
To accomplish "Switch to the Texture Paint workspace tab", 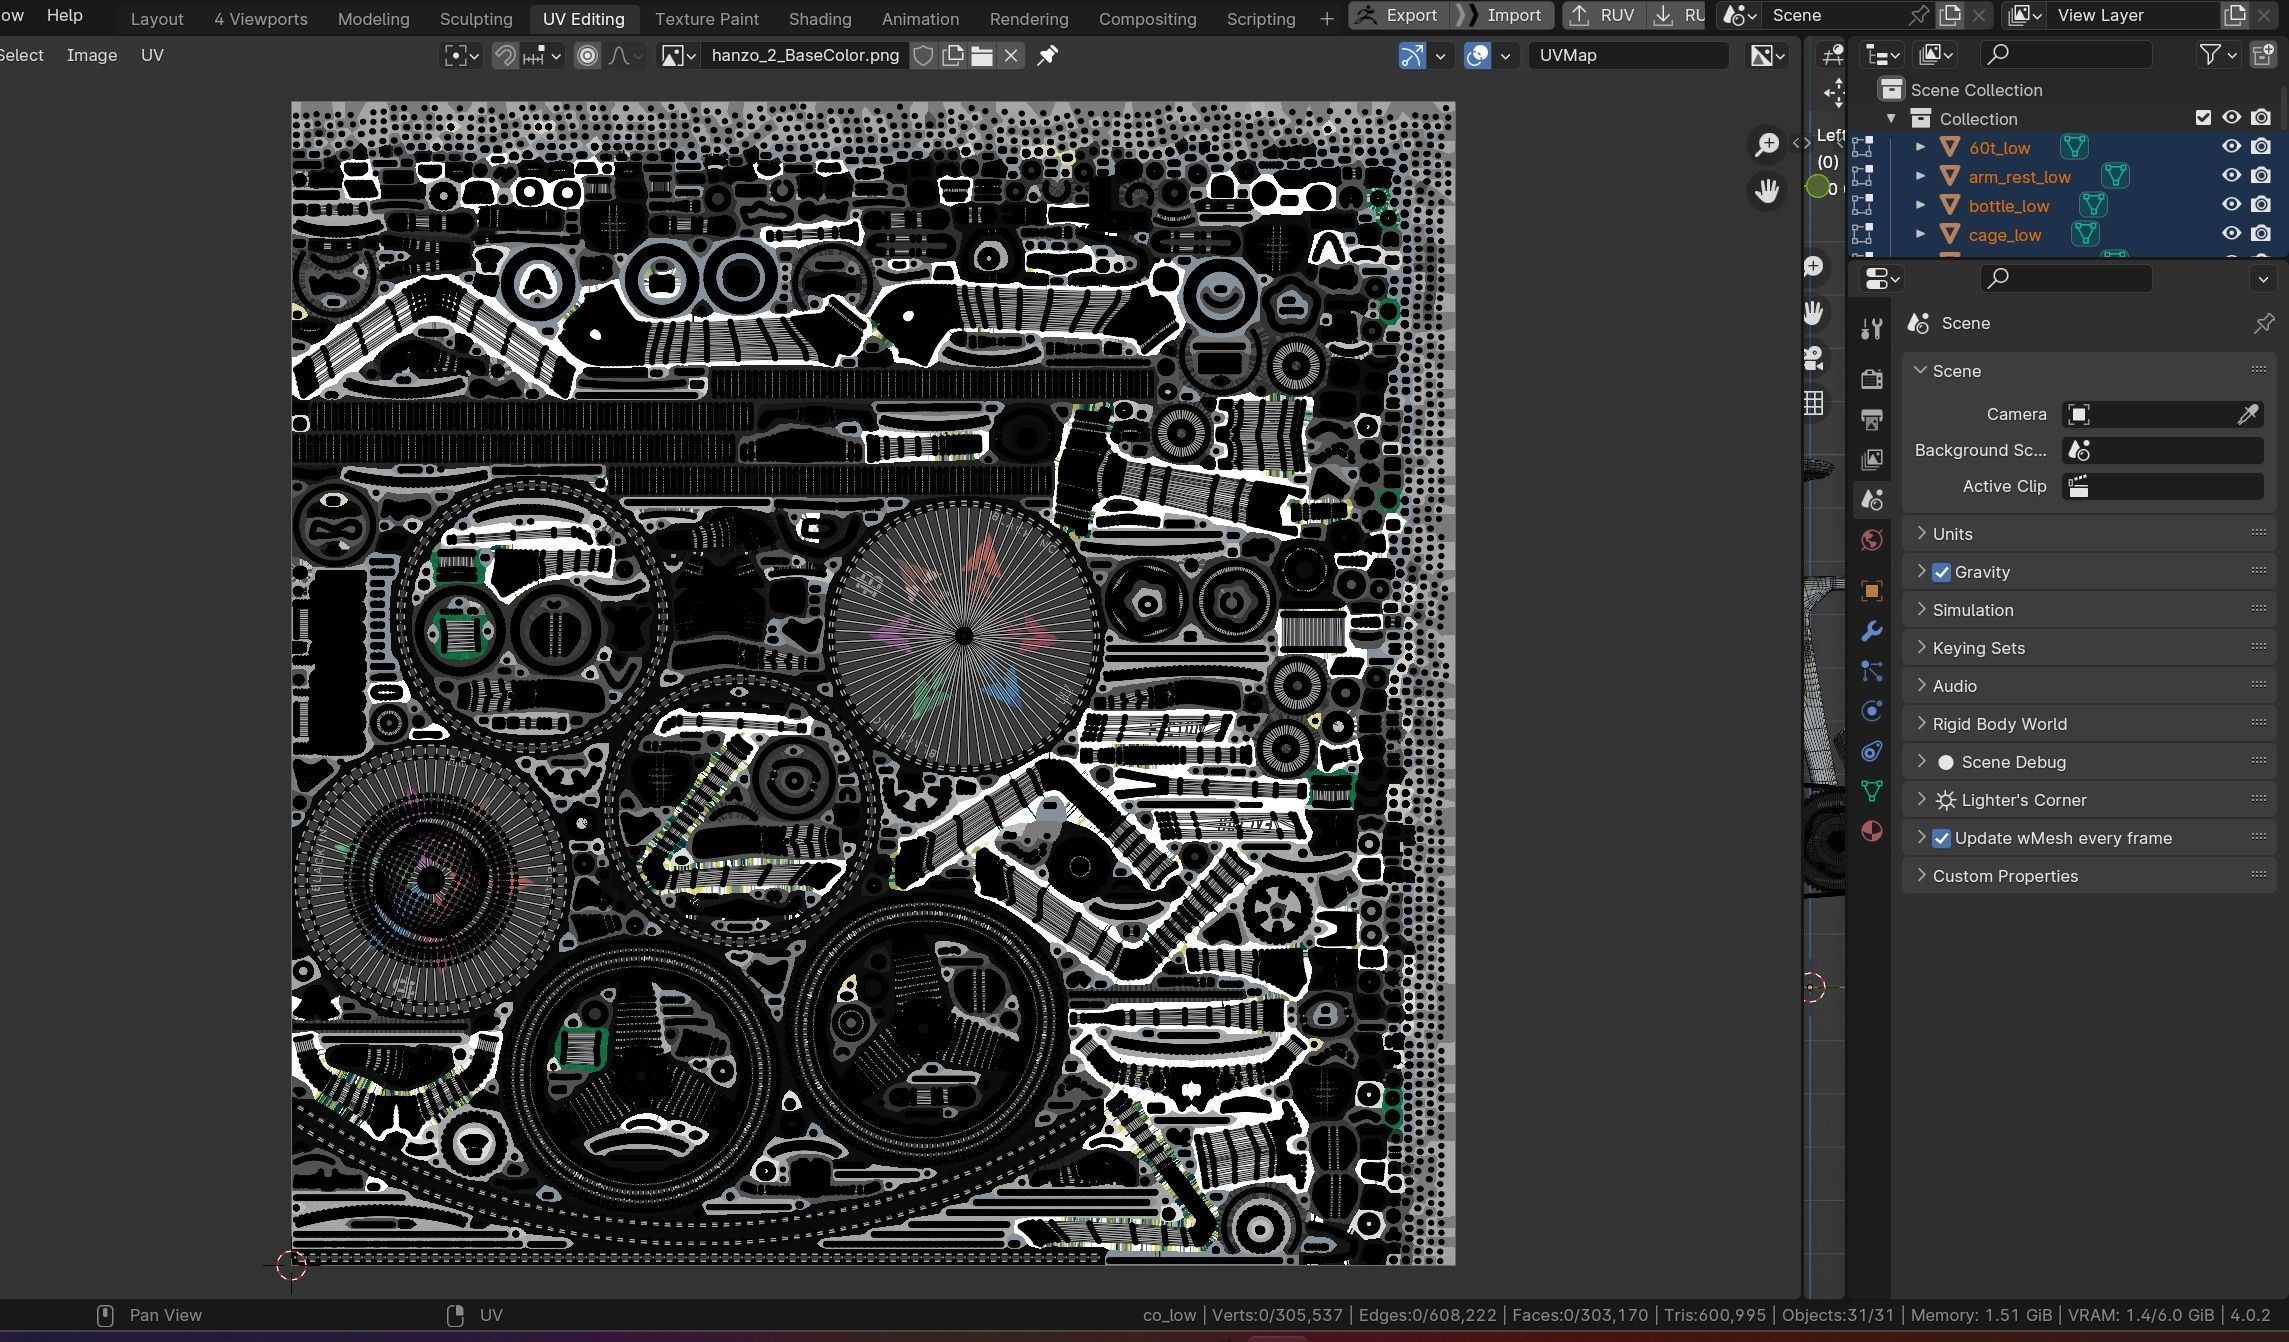I will click(x=706, y=19).
